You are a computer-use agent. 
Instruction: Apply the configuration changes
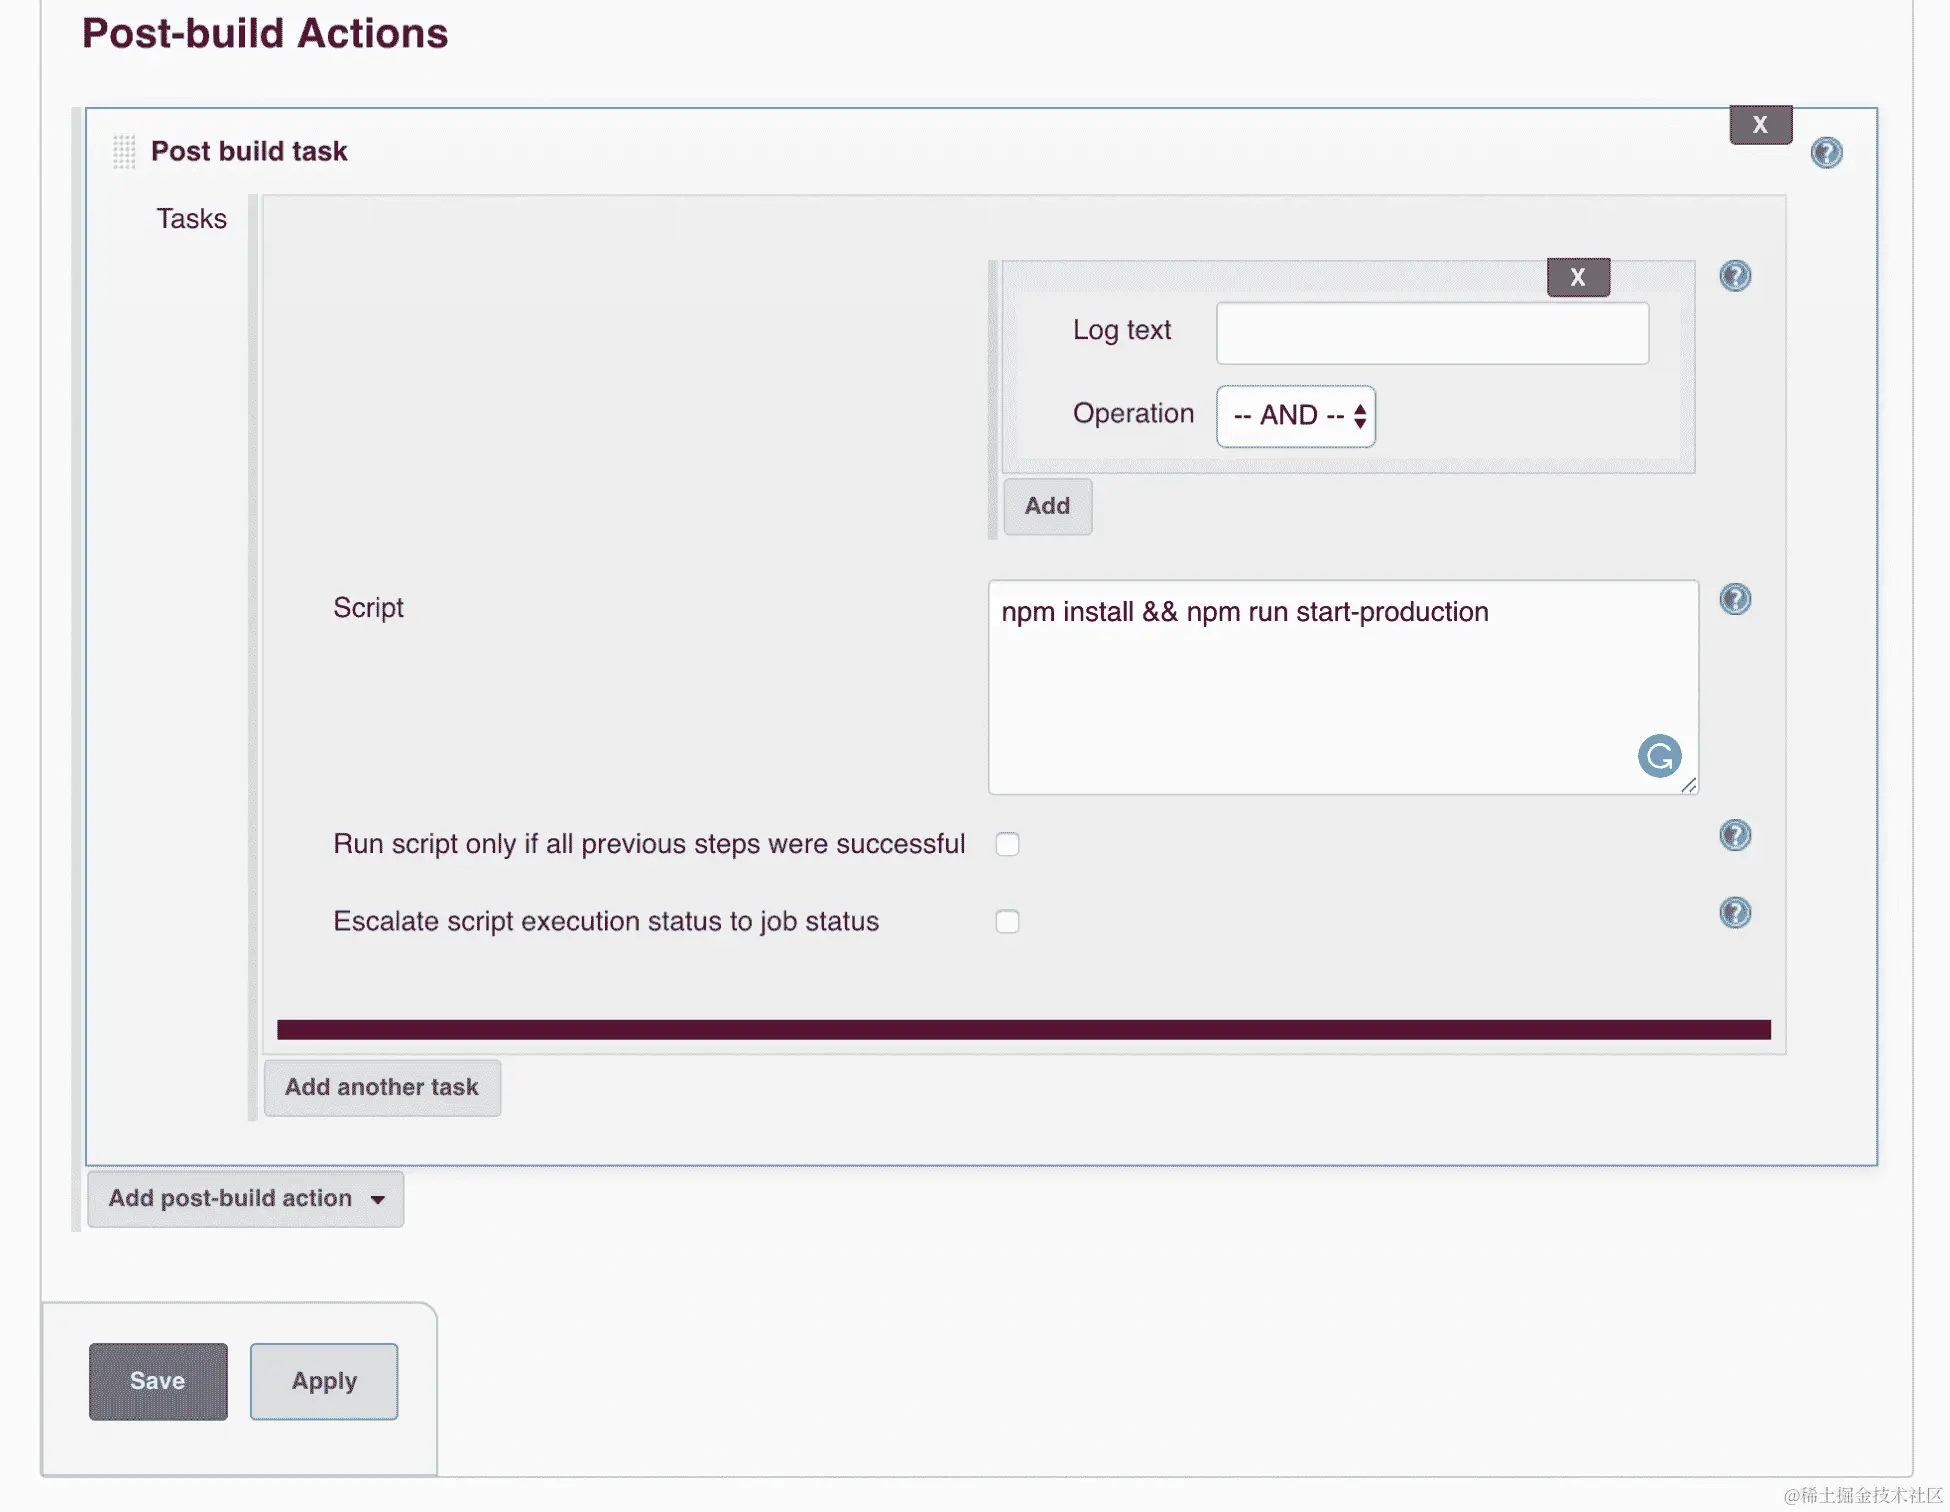pos(324,1381)
